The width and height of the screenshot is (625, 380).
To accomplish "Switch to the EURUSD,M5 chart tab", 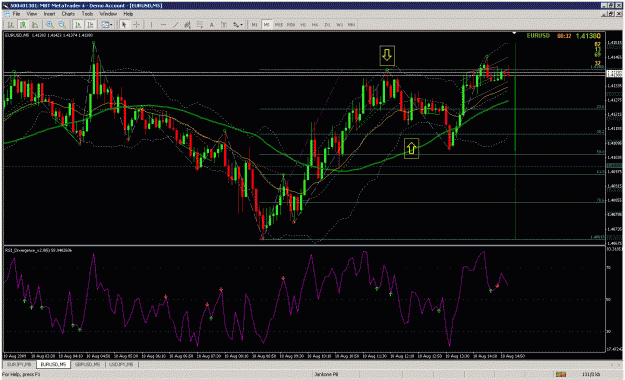I will coord(53,364).
